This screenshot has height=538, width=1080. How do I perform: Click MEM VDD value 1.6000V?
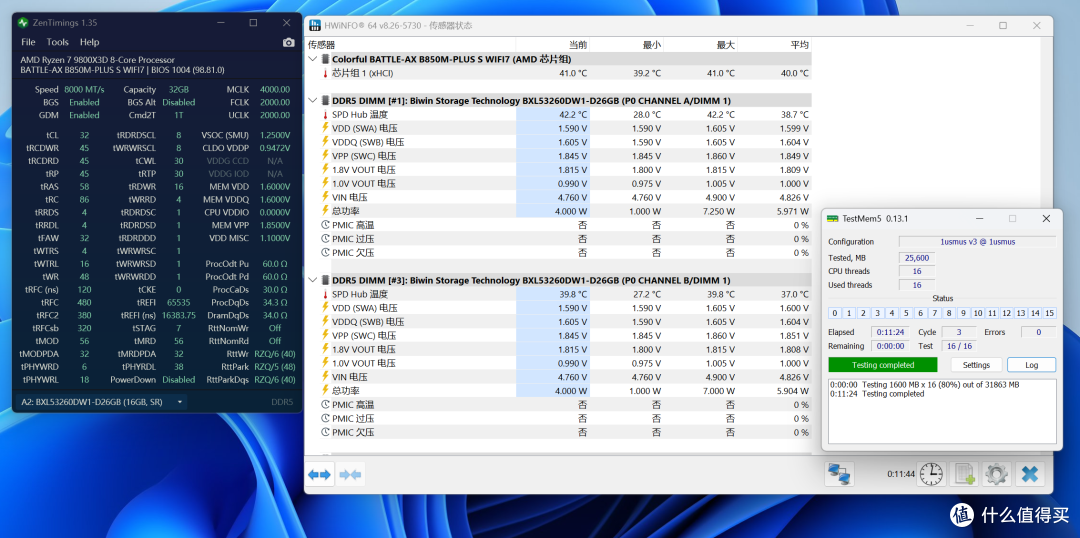click(x=275, y=187)
